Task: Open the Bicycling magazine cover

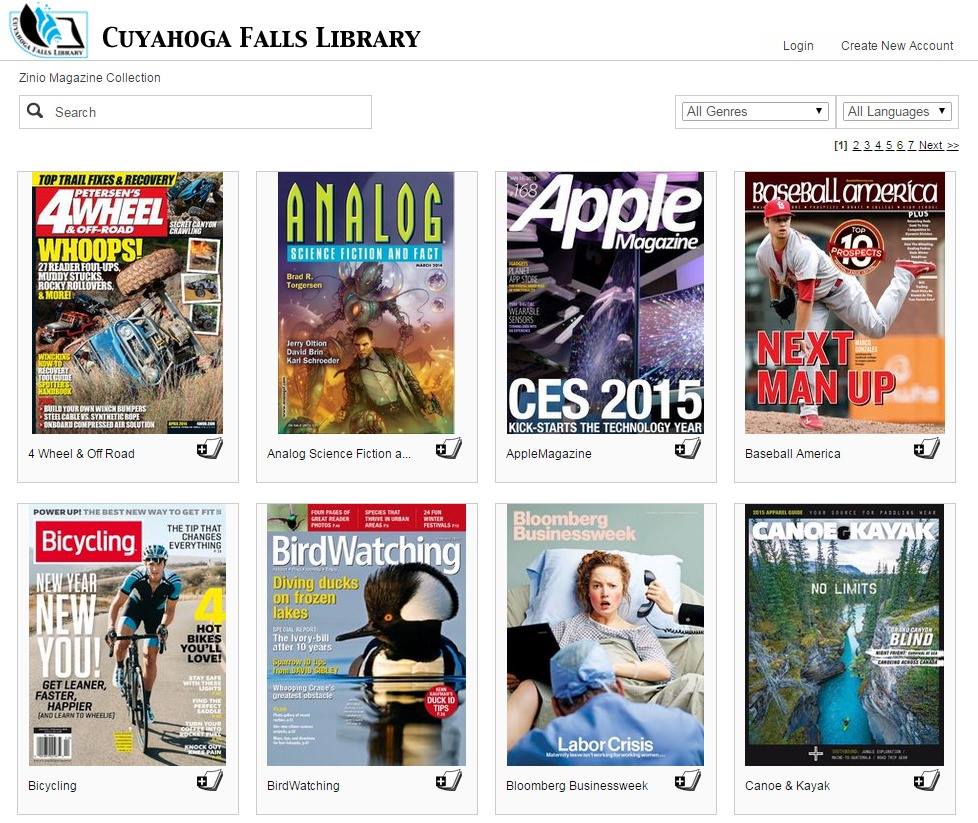Action: click(x=127, y=635)
